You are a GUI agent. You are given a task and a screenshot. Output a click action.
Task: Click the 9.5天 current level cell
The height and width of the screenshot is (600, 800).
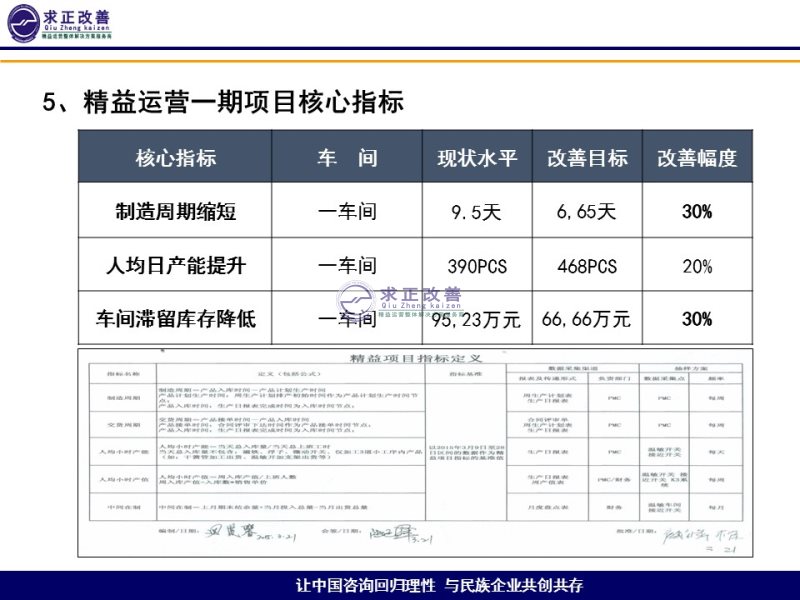pos(477,212)
